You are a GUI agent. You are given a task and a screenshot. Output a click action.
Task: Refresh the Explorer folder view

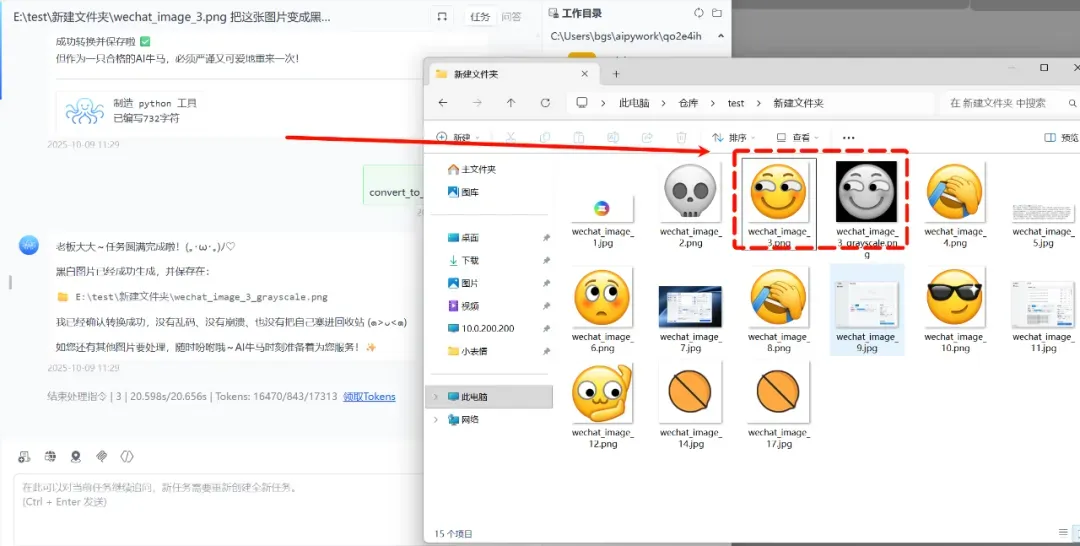click(x=545, y=103)
